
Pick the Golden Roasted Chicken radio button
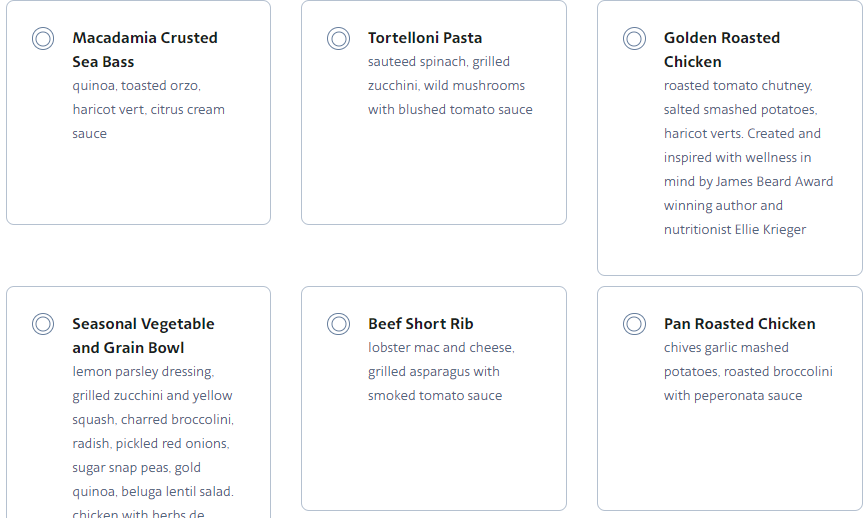[635, 39]
